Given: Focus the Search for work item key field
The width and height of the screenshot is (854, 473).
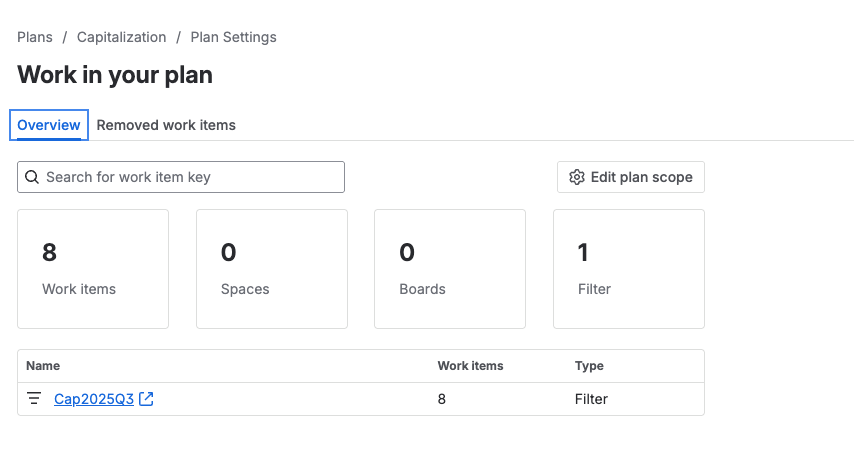Looking at the screenshot, I should pos(190,177).
